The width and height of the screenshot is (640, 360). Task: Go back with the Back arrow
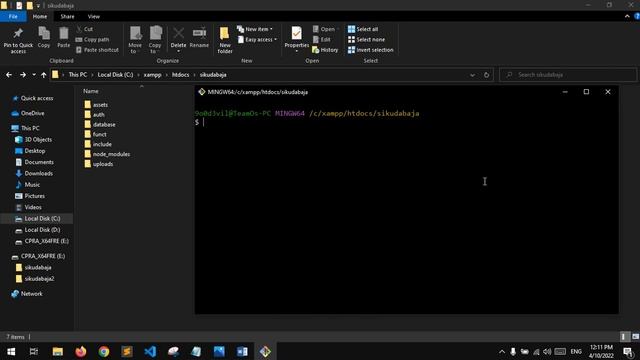[9, 75]
